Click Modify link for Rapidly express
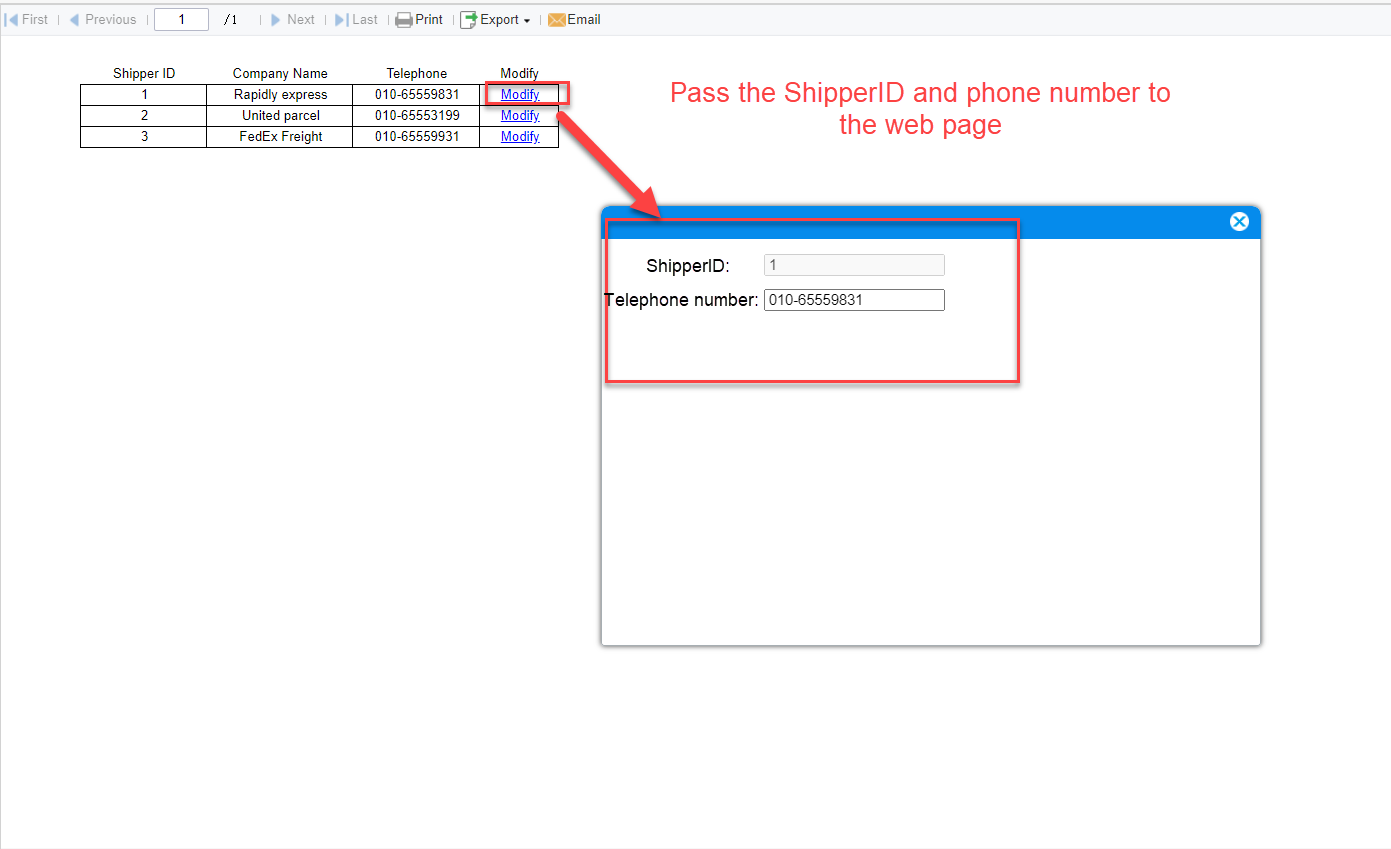 tap(520, 95)
